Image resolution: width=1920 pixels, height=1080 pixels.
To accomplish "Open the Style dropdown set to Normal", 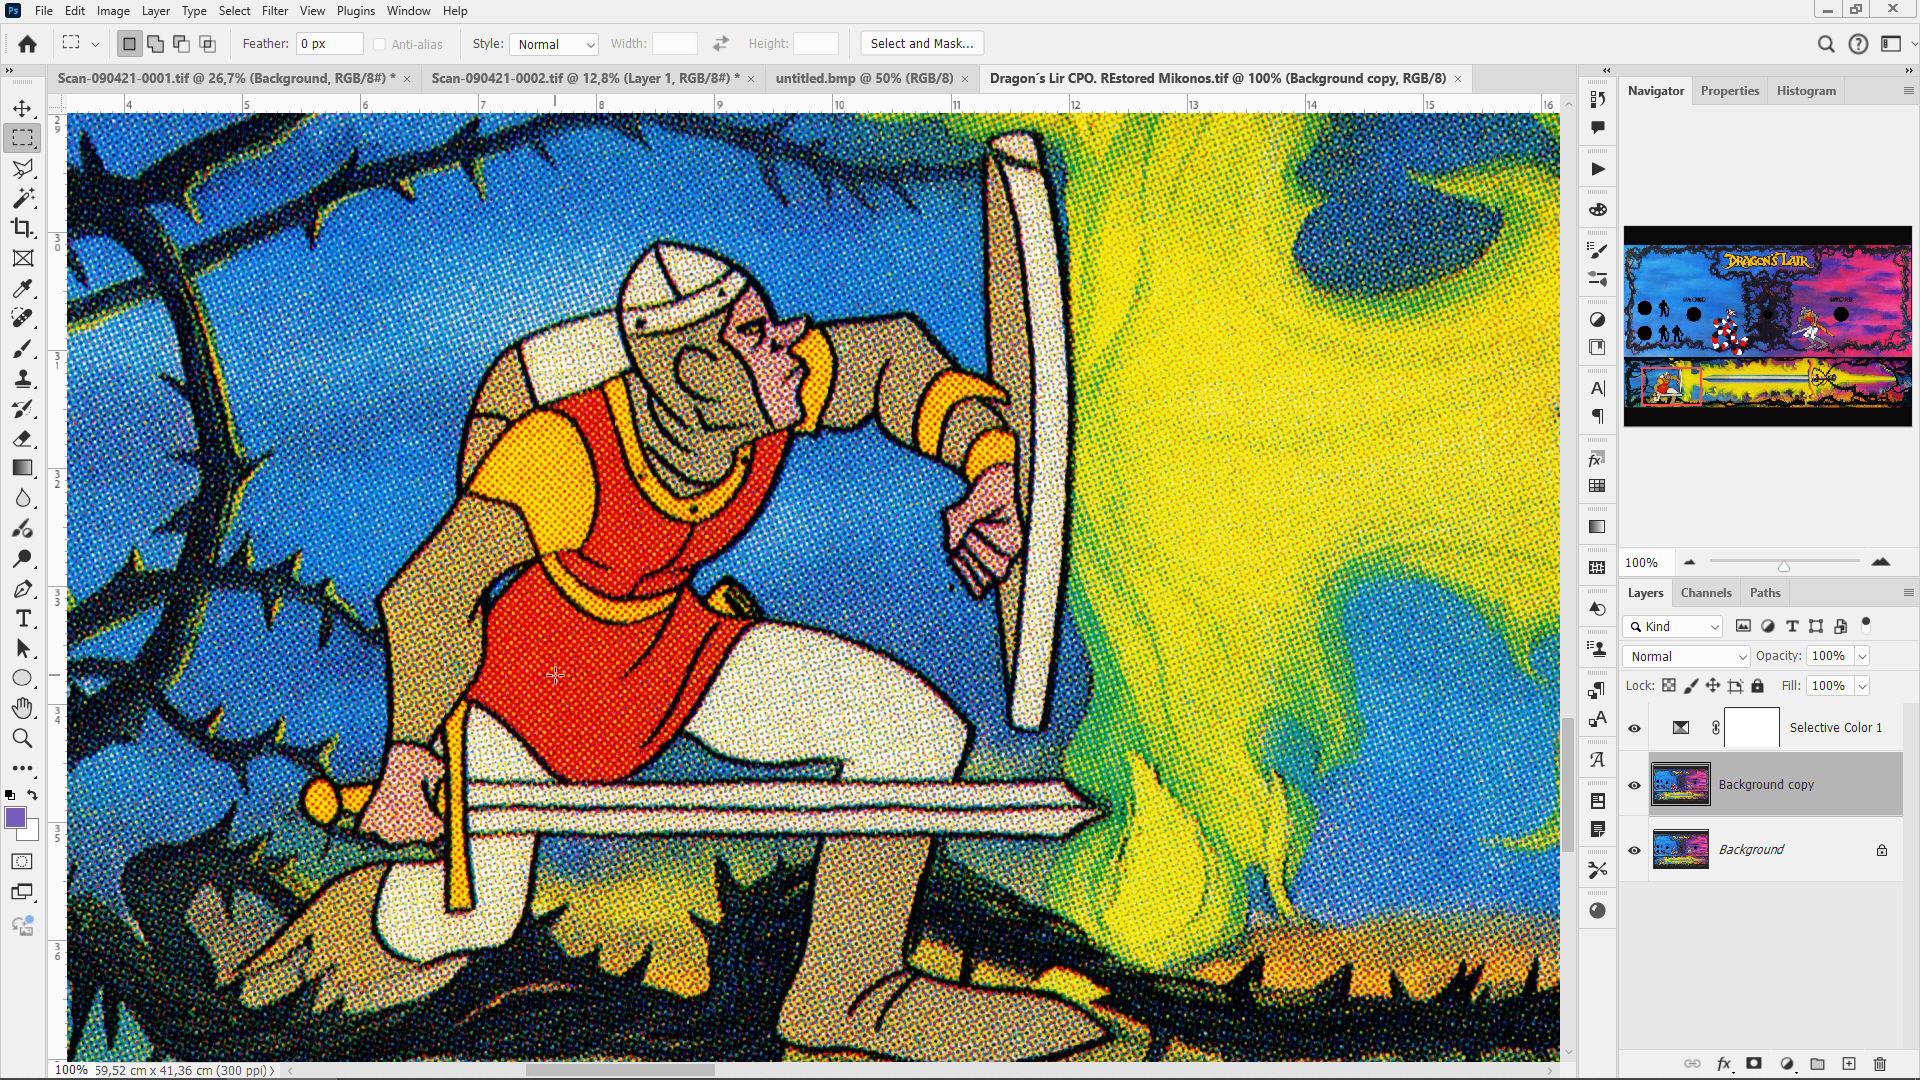I will pyautogui.click(x=554, y=44).
